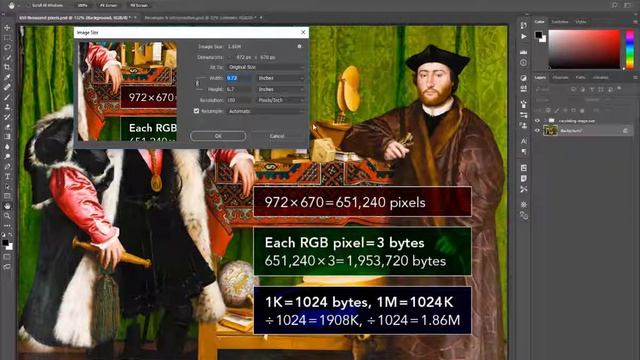
Task: Hide the layer group above Background
Action: point(537,121)
